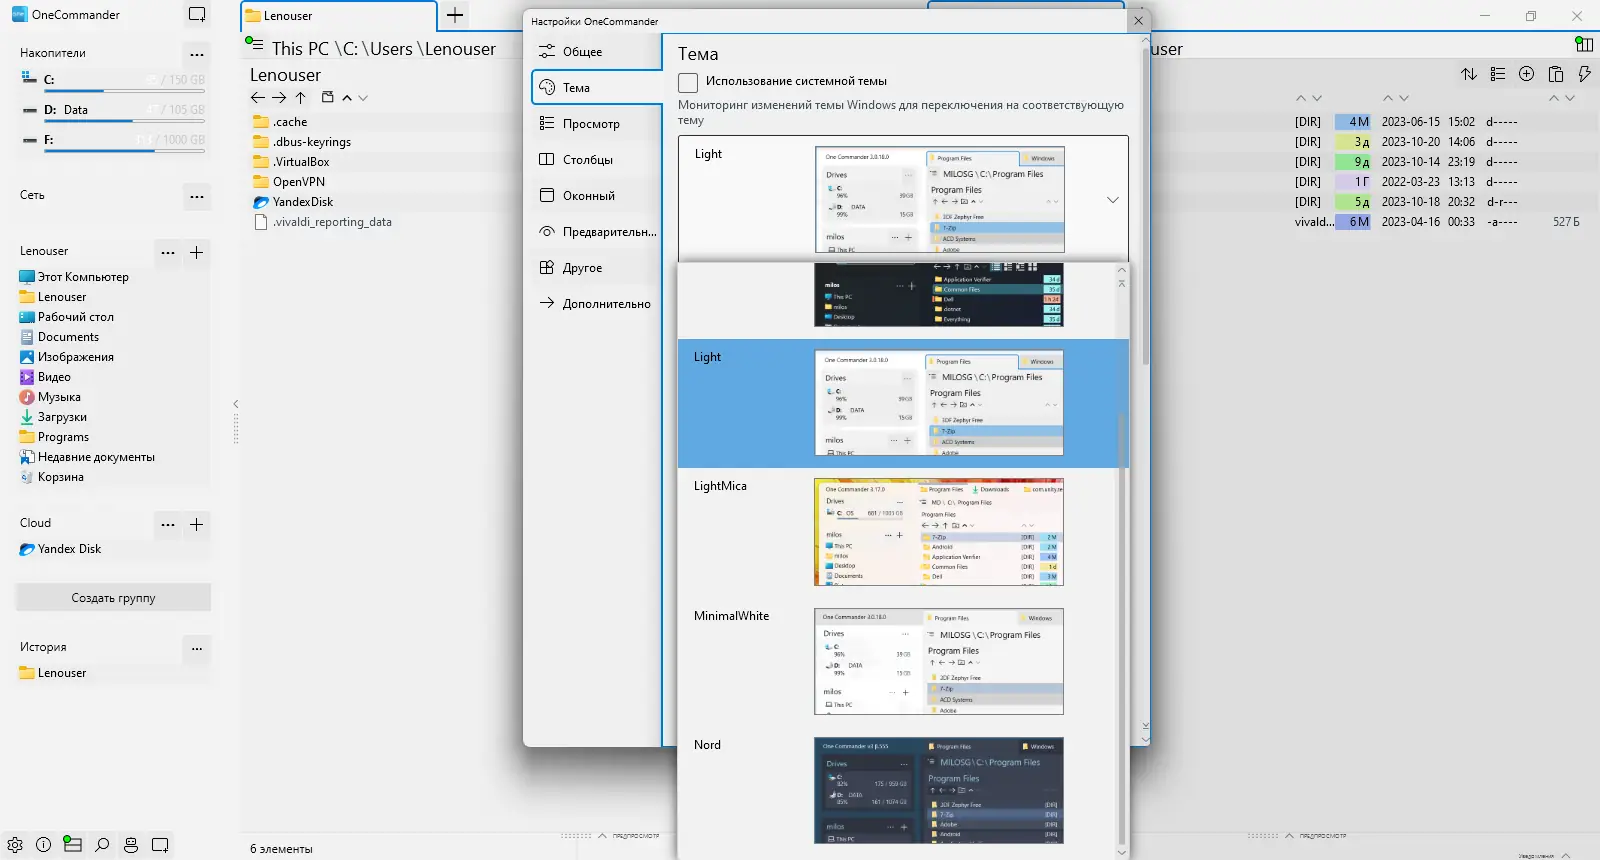
Task: Click the paste clipboard icon in right pane
Action: point(1556,74)
